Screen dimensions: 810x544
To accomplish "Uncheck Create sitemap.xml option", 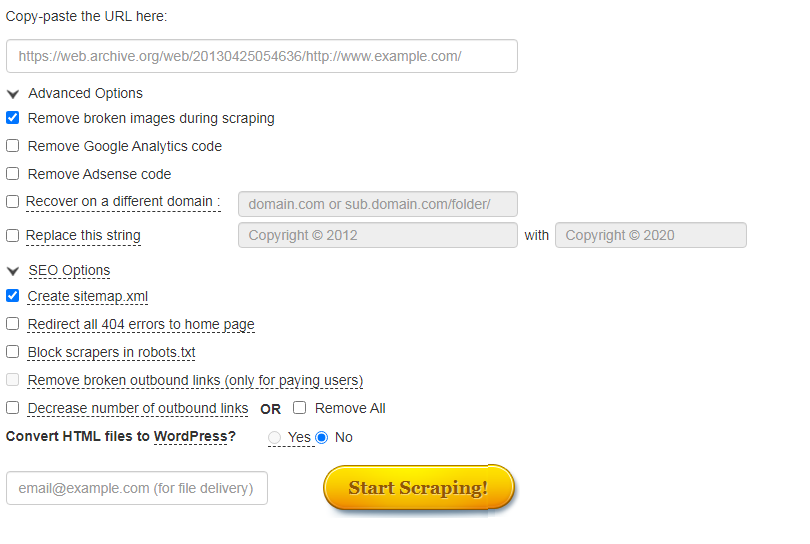I will point(12,296).
